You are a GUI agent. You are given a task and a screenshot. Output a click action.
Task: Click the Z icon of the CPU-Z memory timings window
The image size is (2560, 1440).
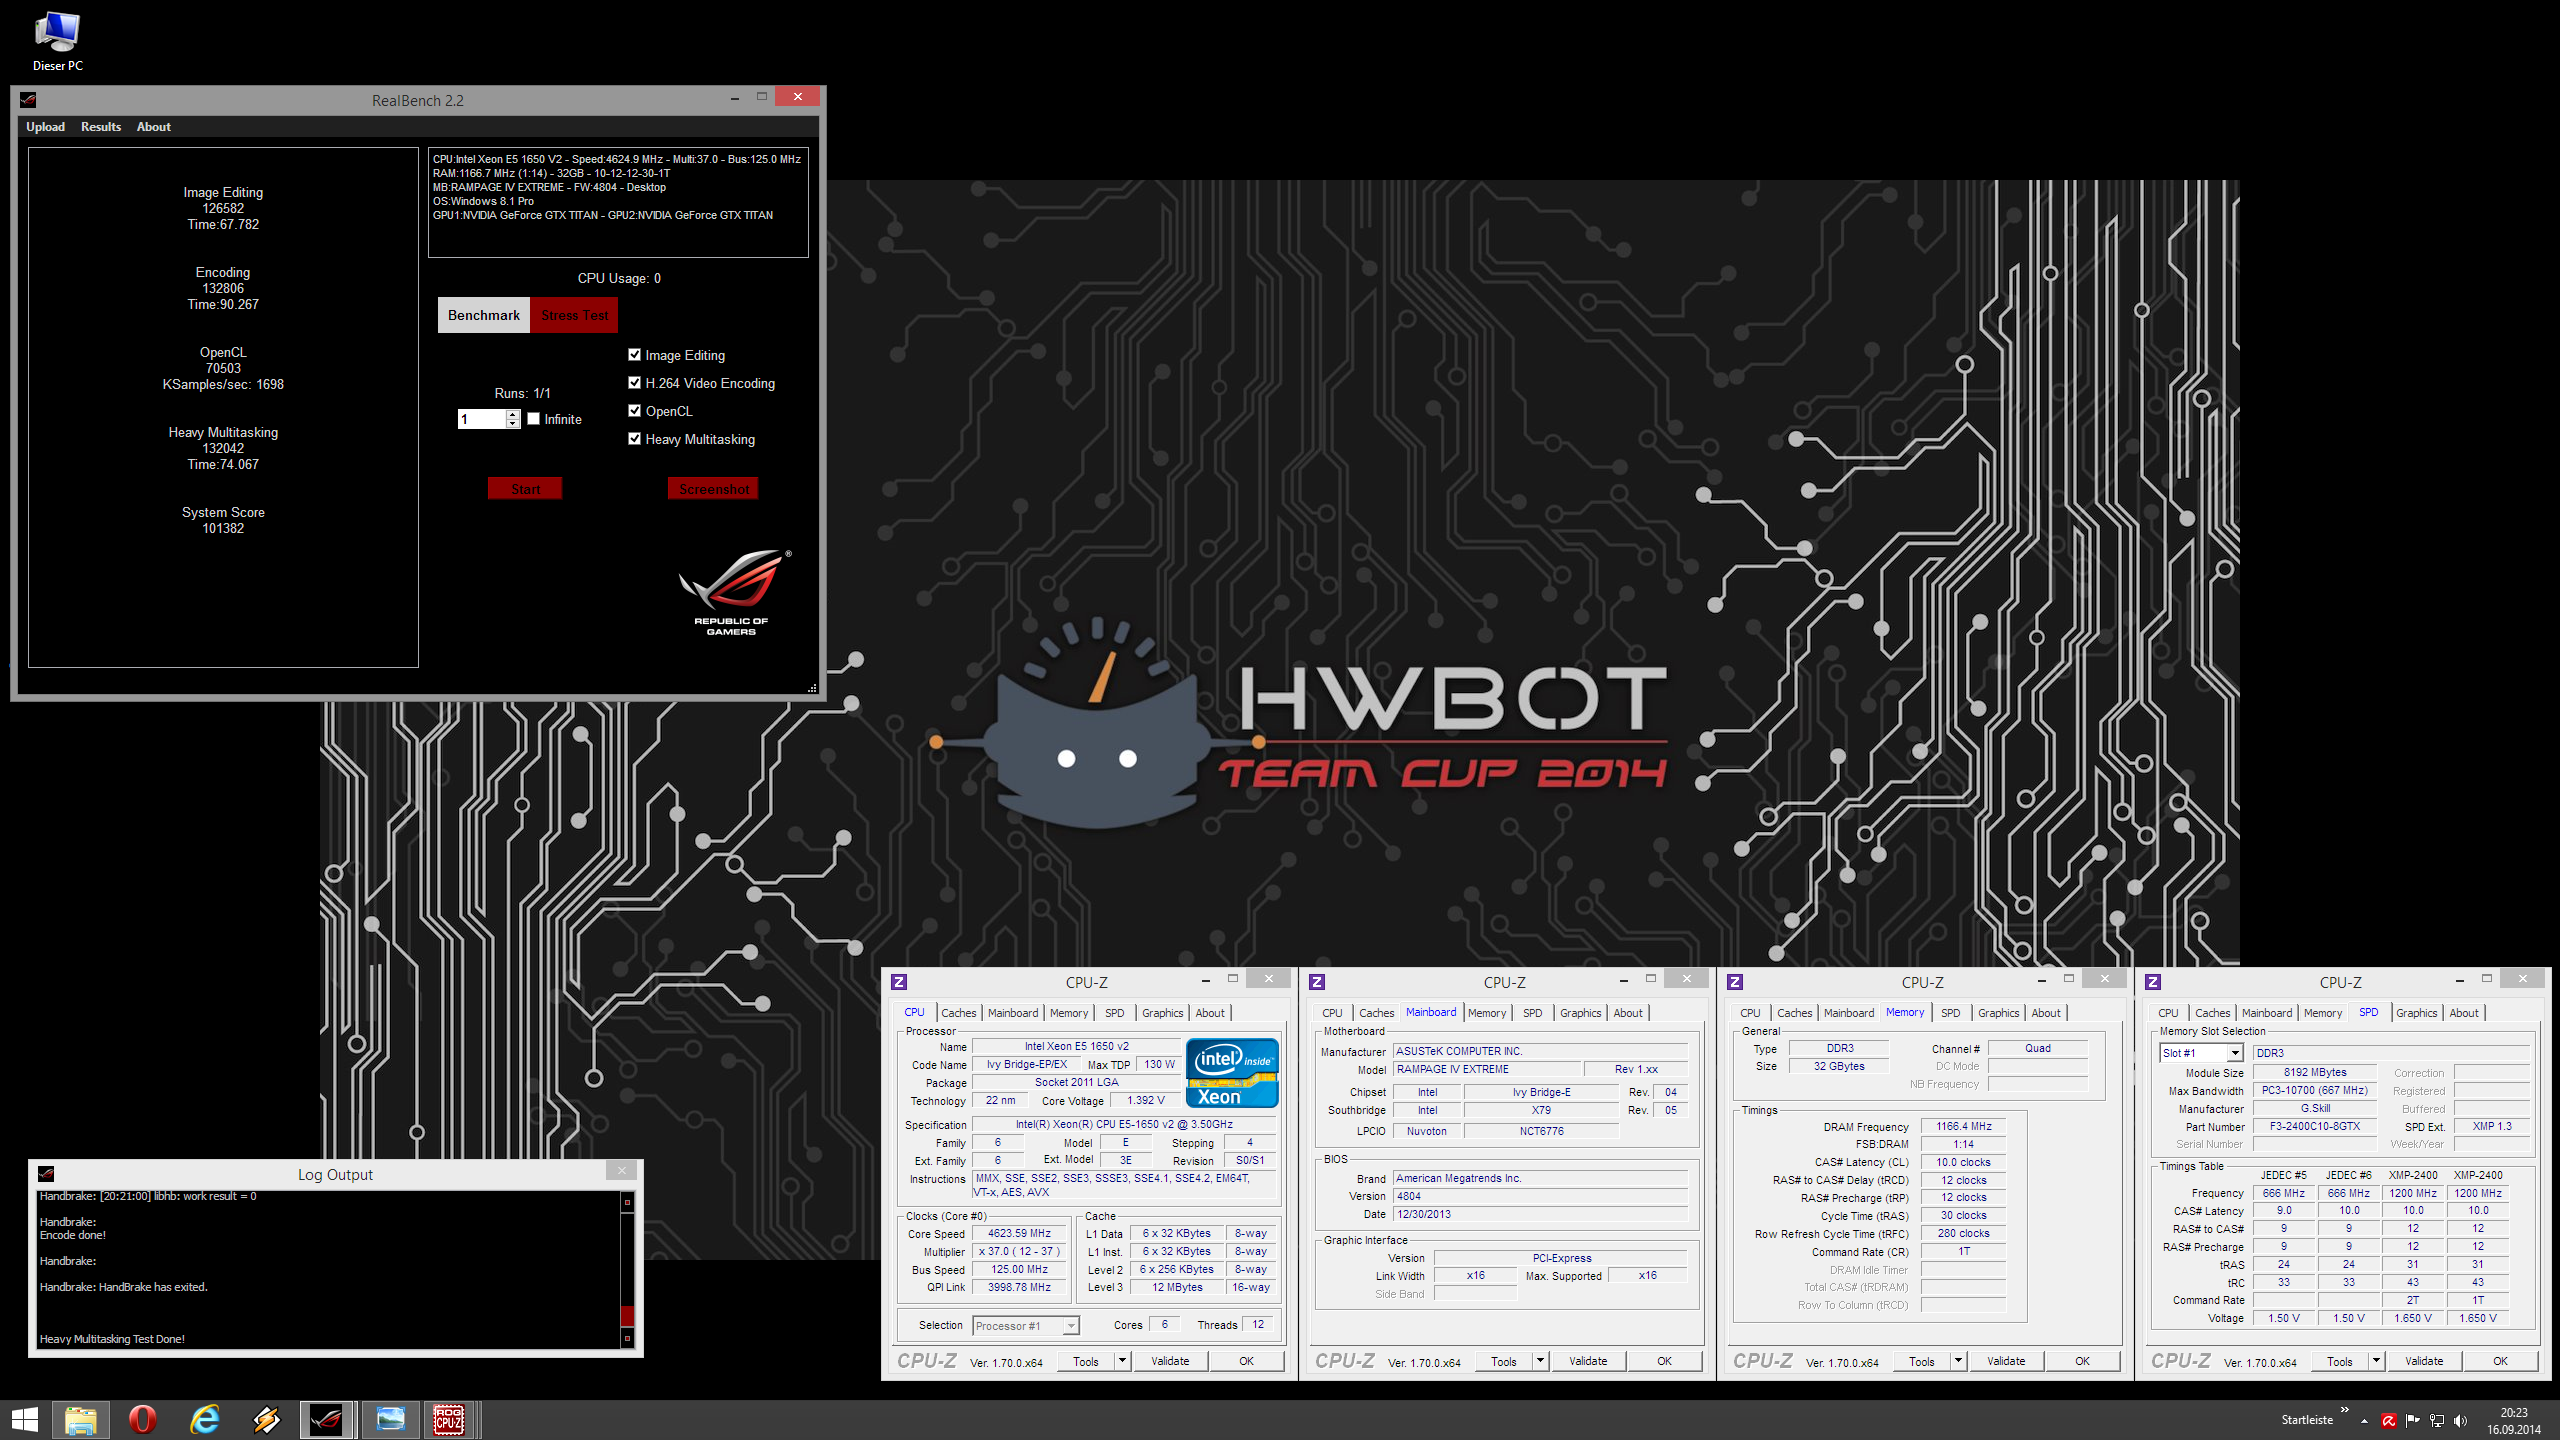click(x=1735, y=982)
